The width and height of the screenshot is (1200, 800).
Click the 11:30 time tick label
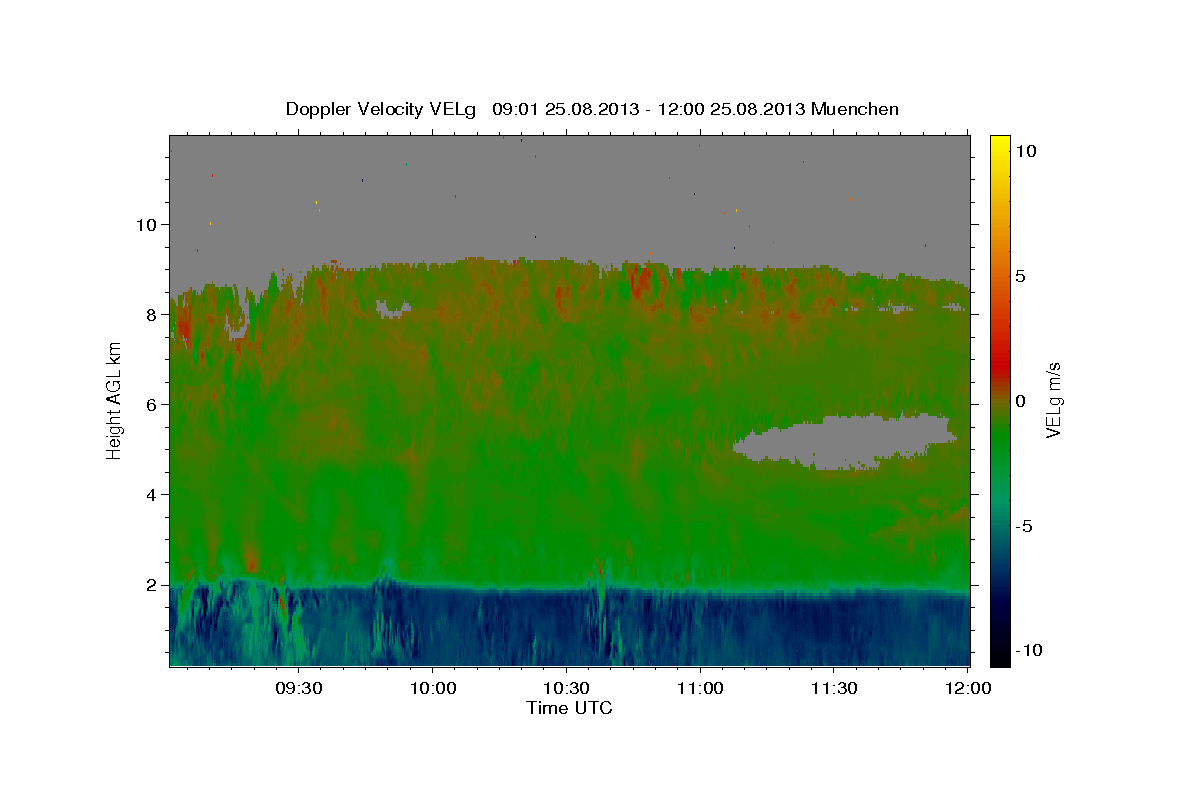pyautogui.click(x=834, y=689)
